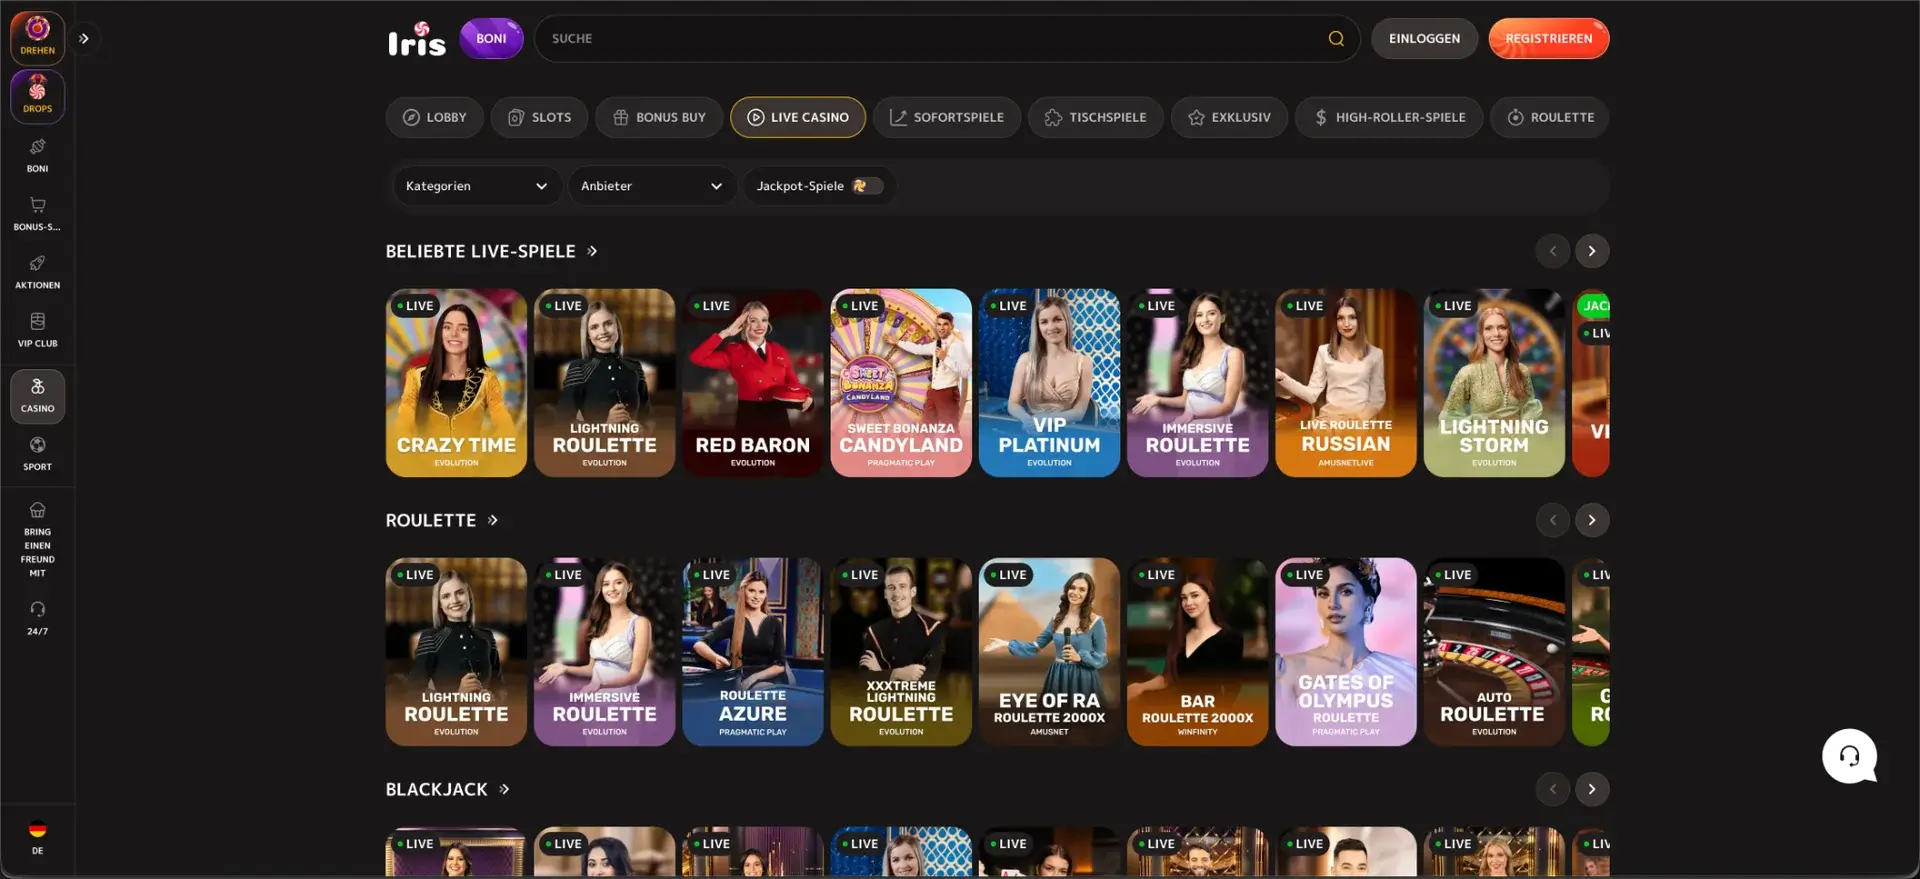The image size is (1920, 879).
Task: Click the Suche search field
Action: [x=946, y=39]
